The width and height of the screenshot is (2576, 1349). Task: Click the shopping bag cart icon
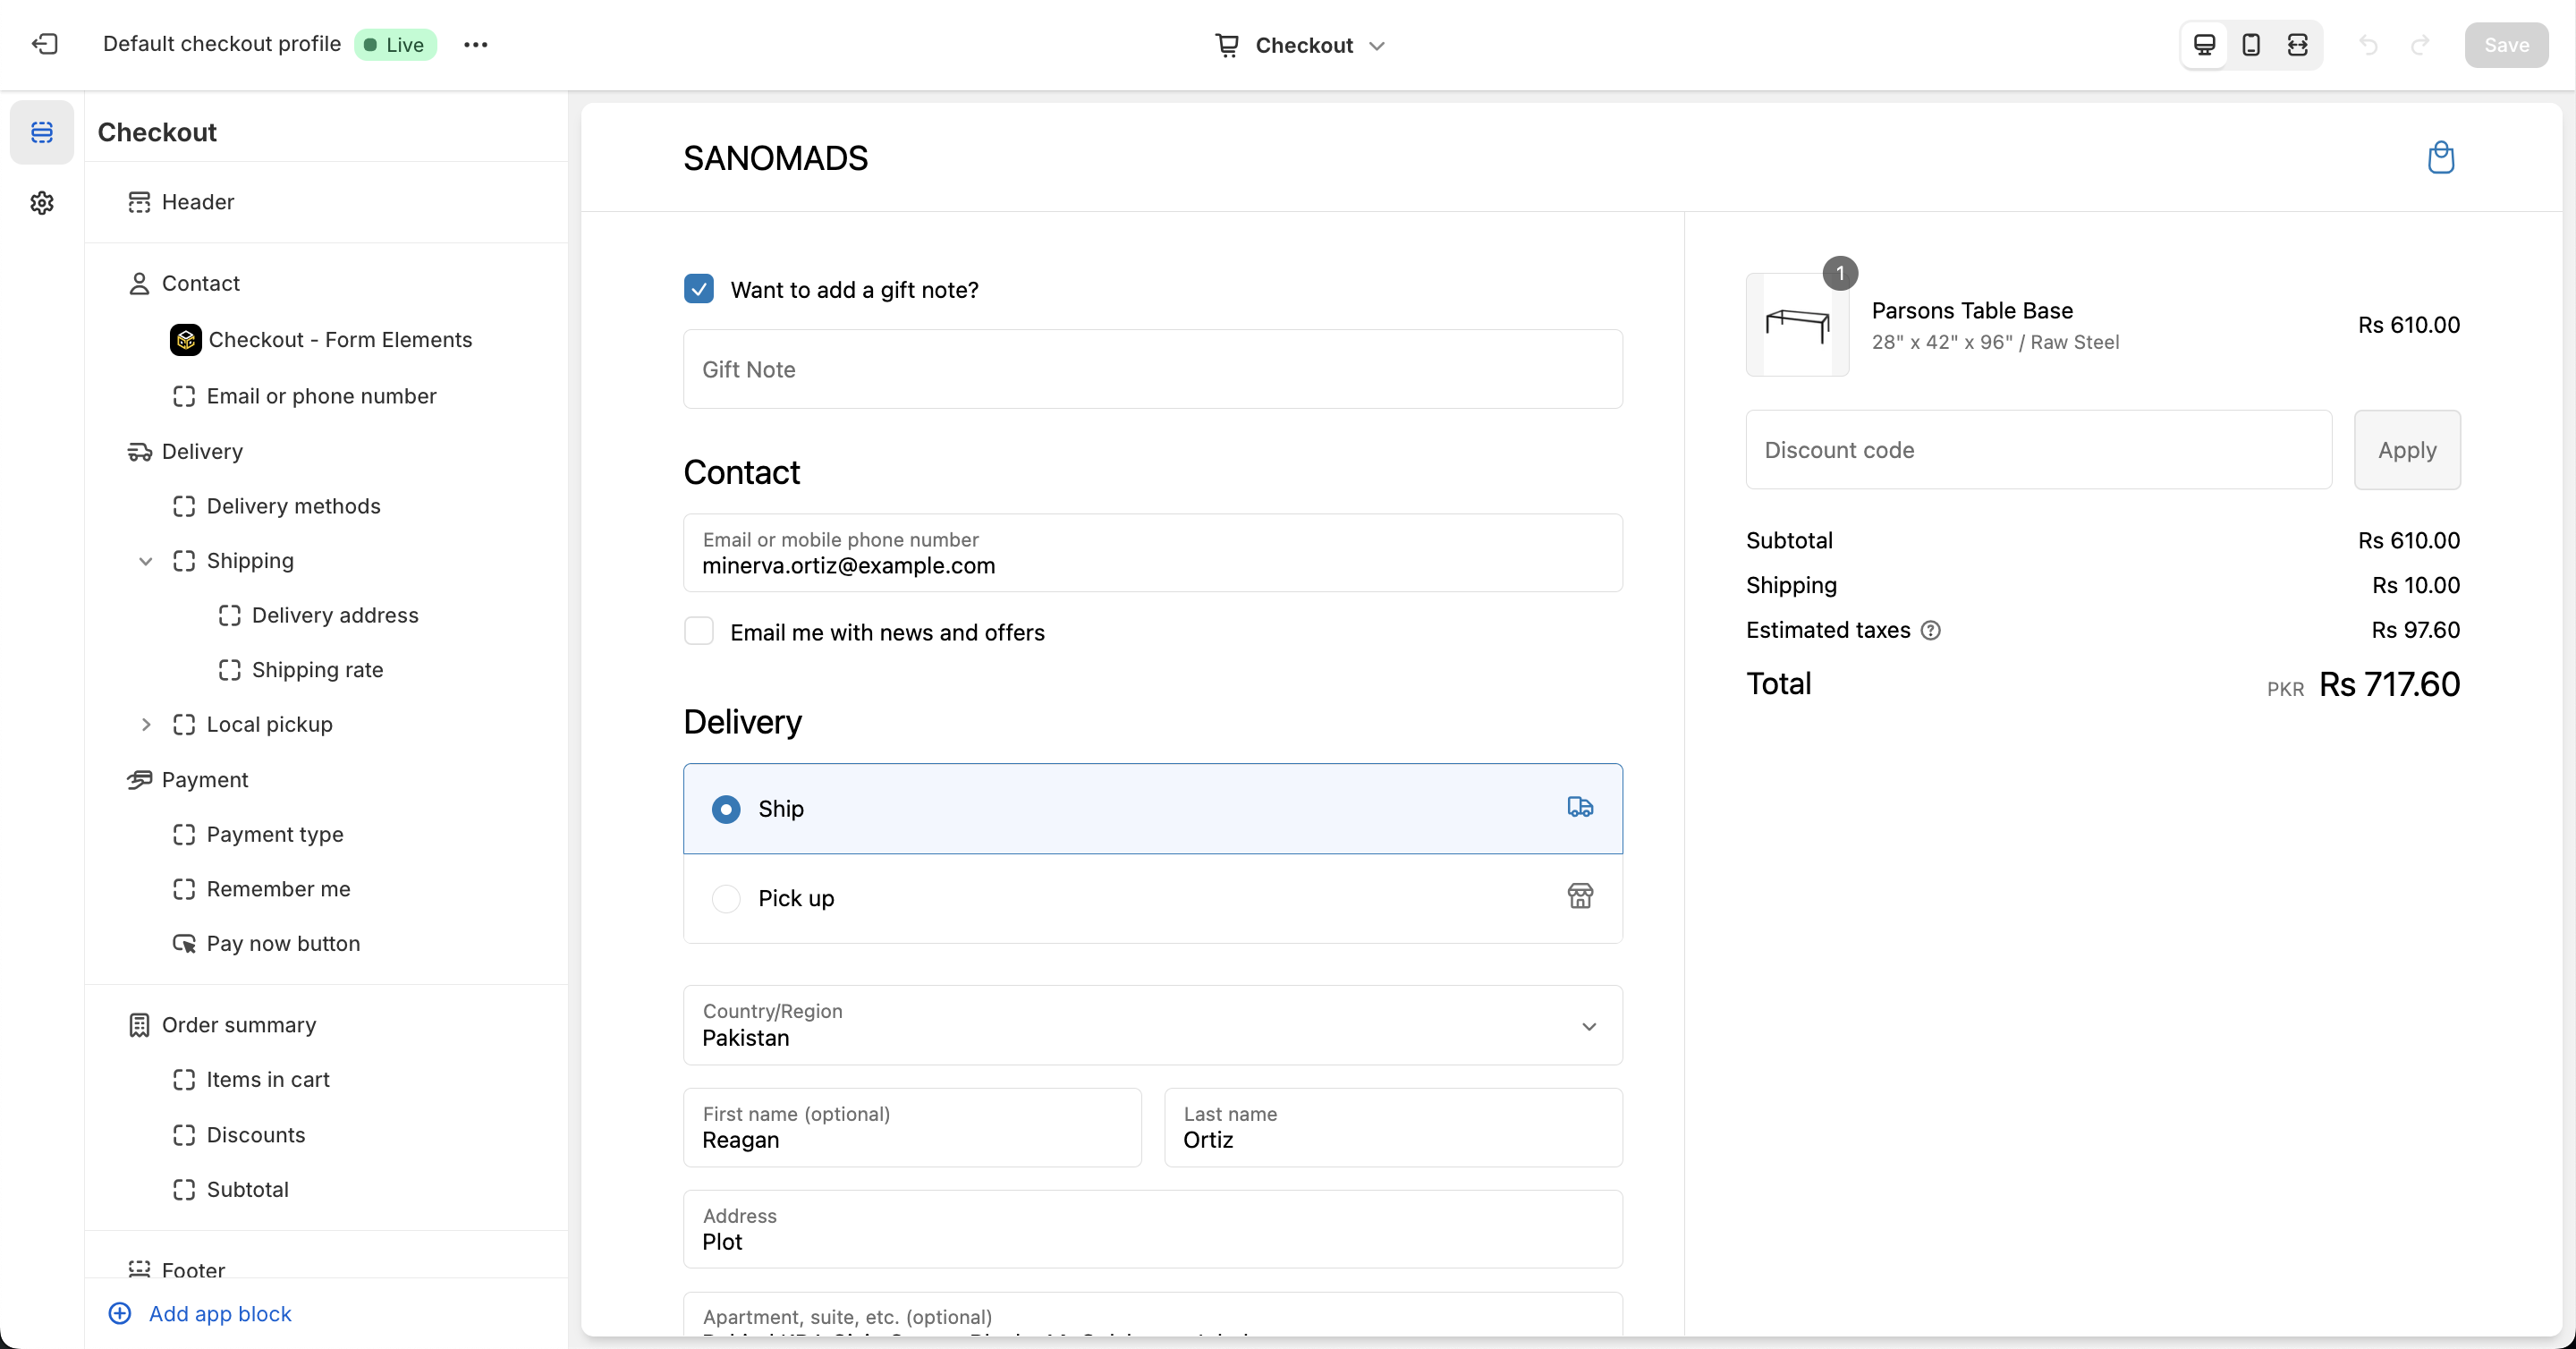click(x=2441, y=157)
